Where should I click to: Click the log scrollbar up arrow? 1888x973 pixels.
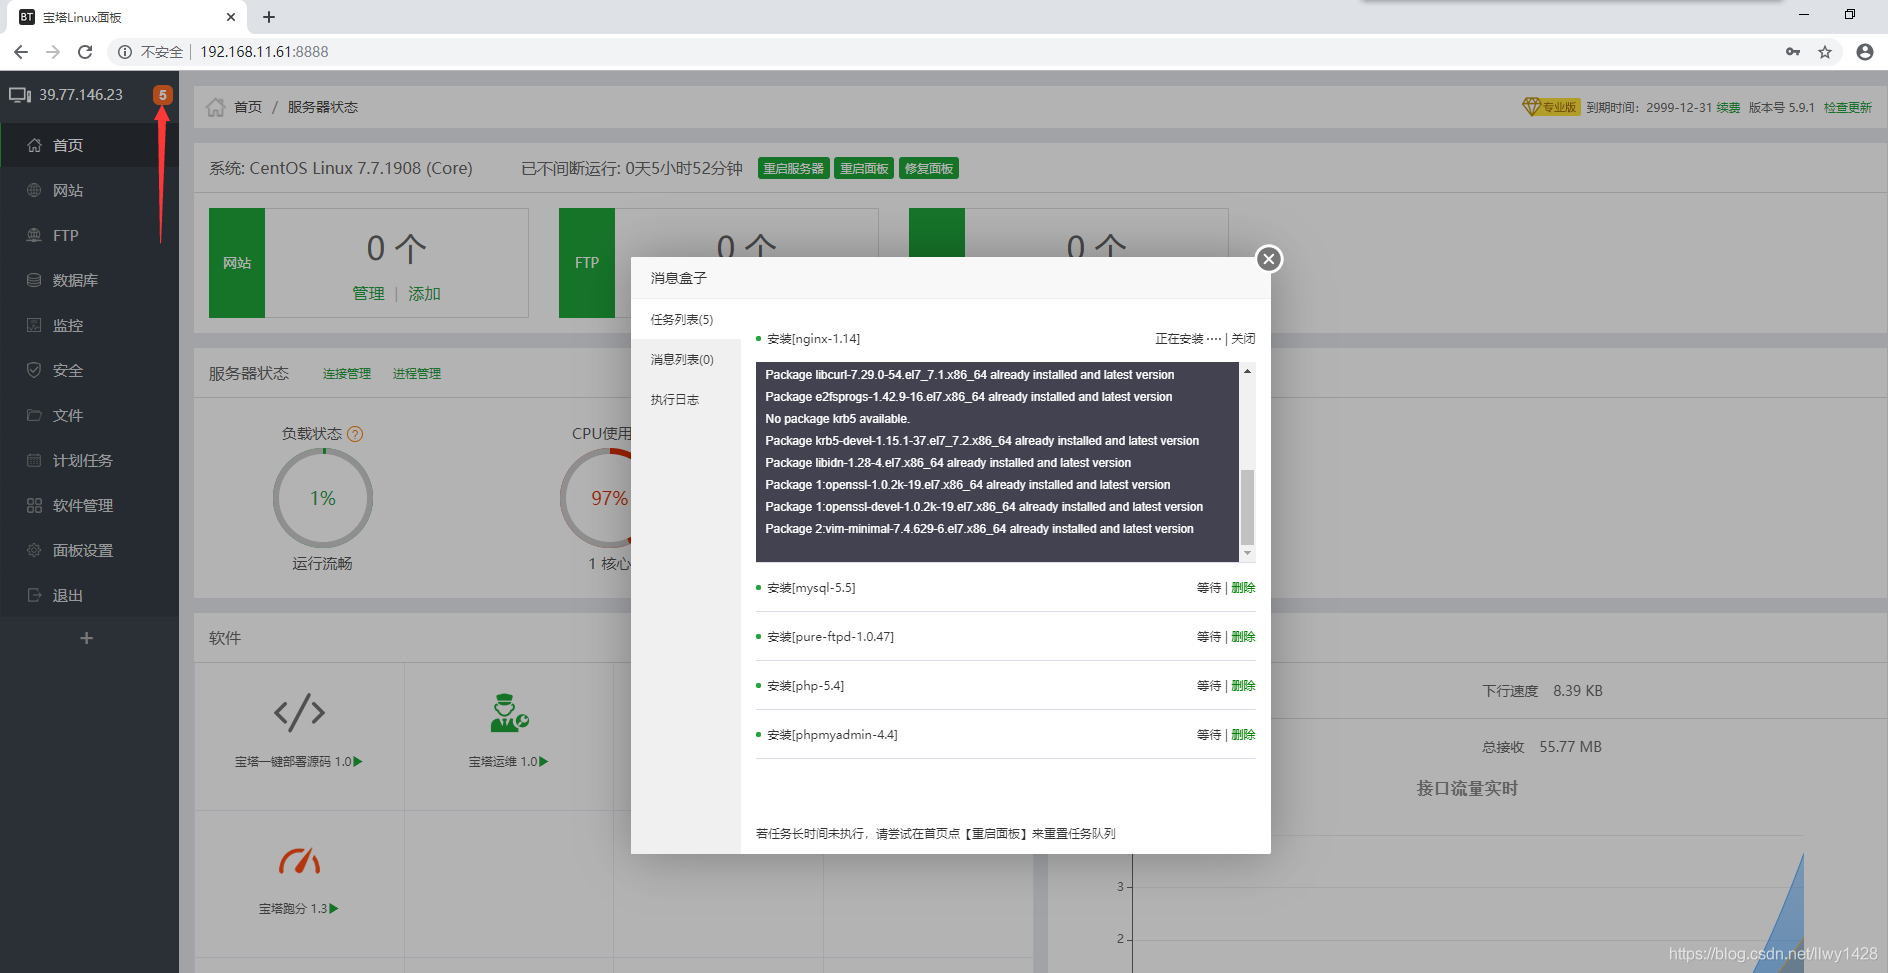(1247, 371)
